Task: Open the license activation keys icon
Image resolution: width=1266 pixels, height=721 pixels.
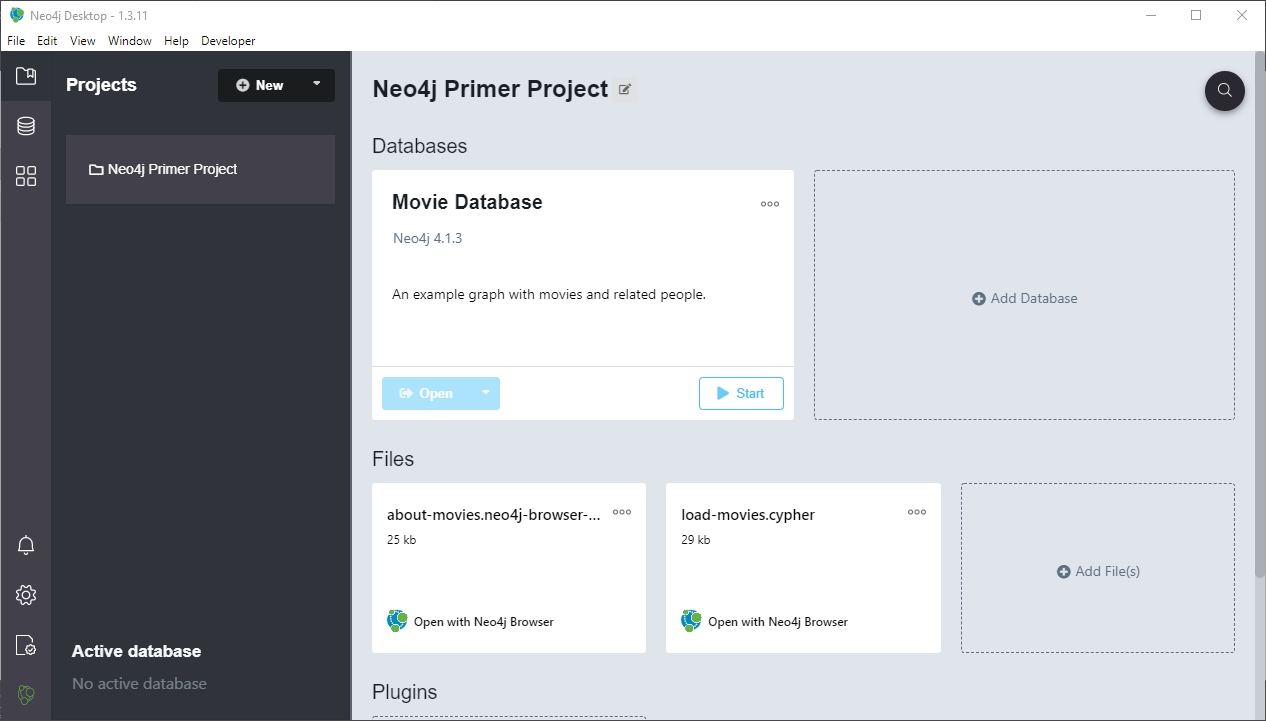Action: click(26, 645)
